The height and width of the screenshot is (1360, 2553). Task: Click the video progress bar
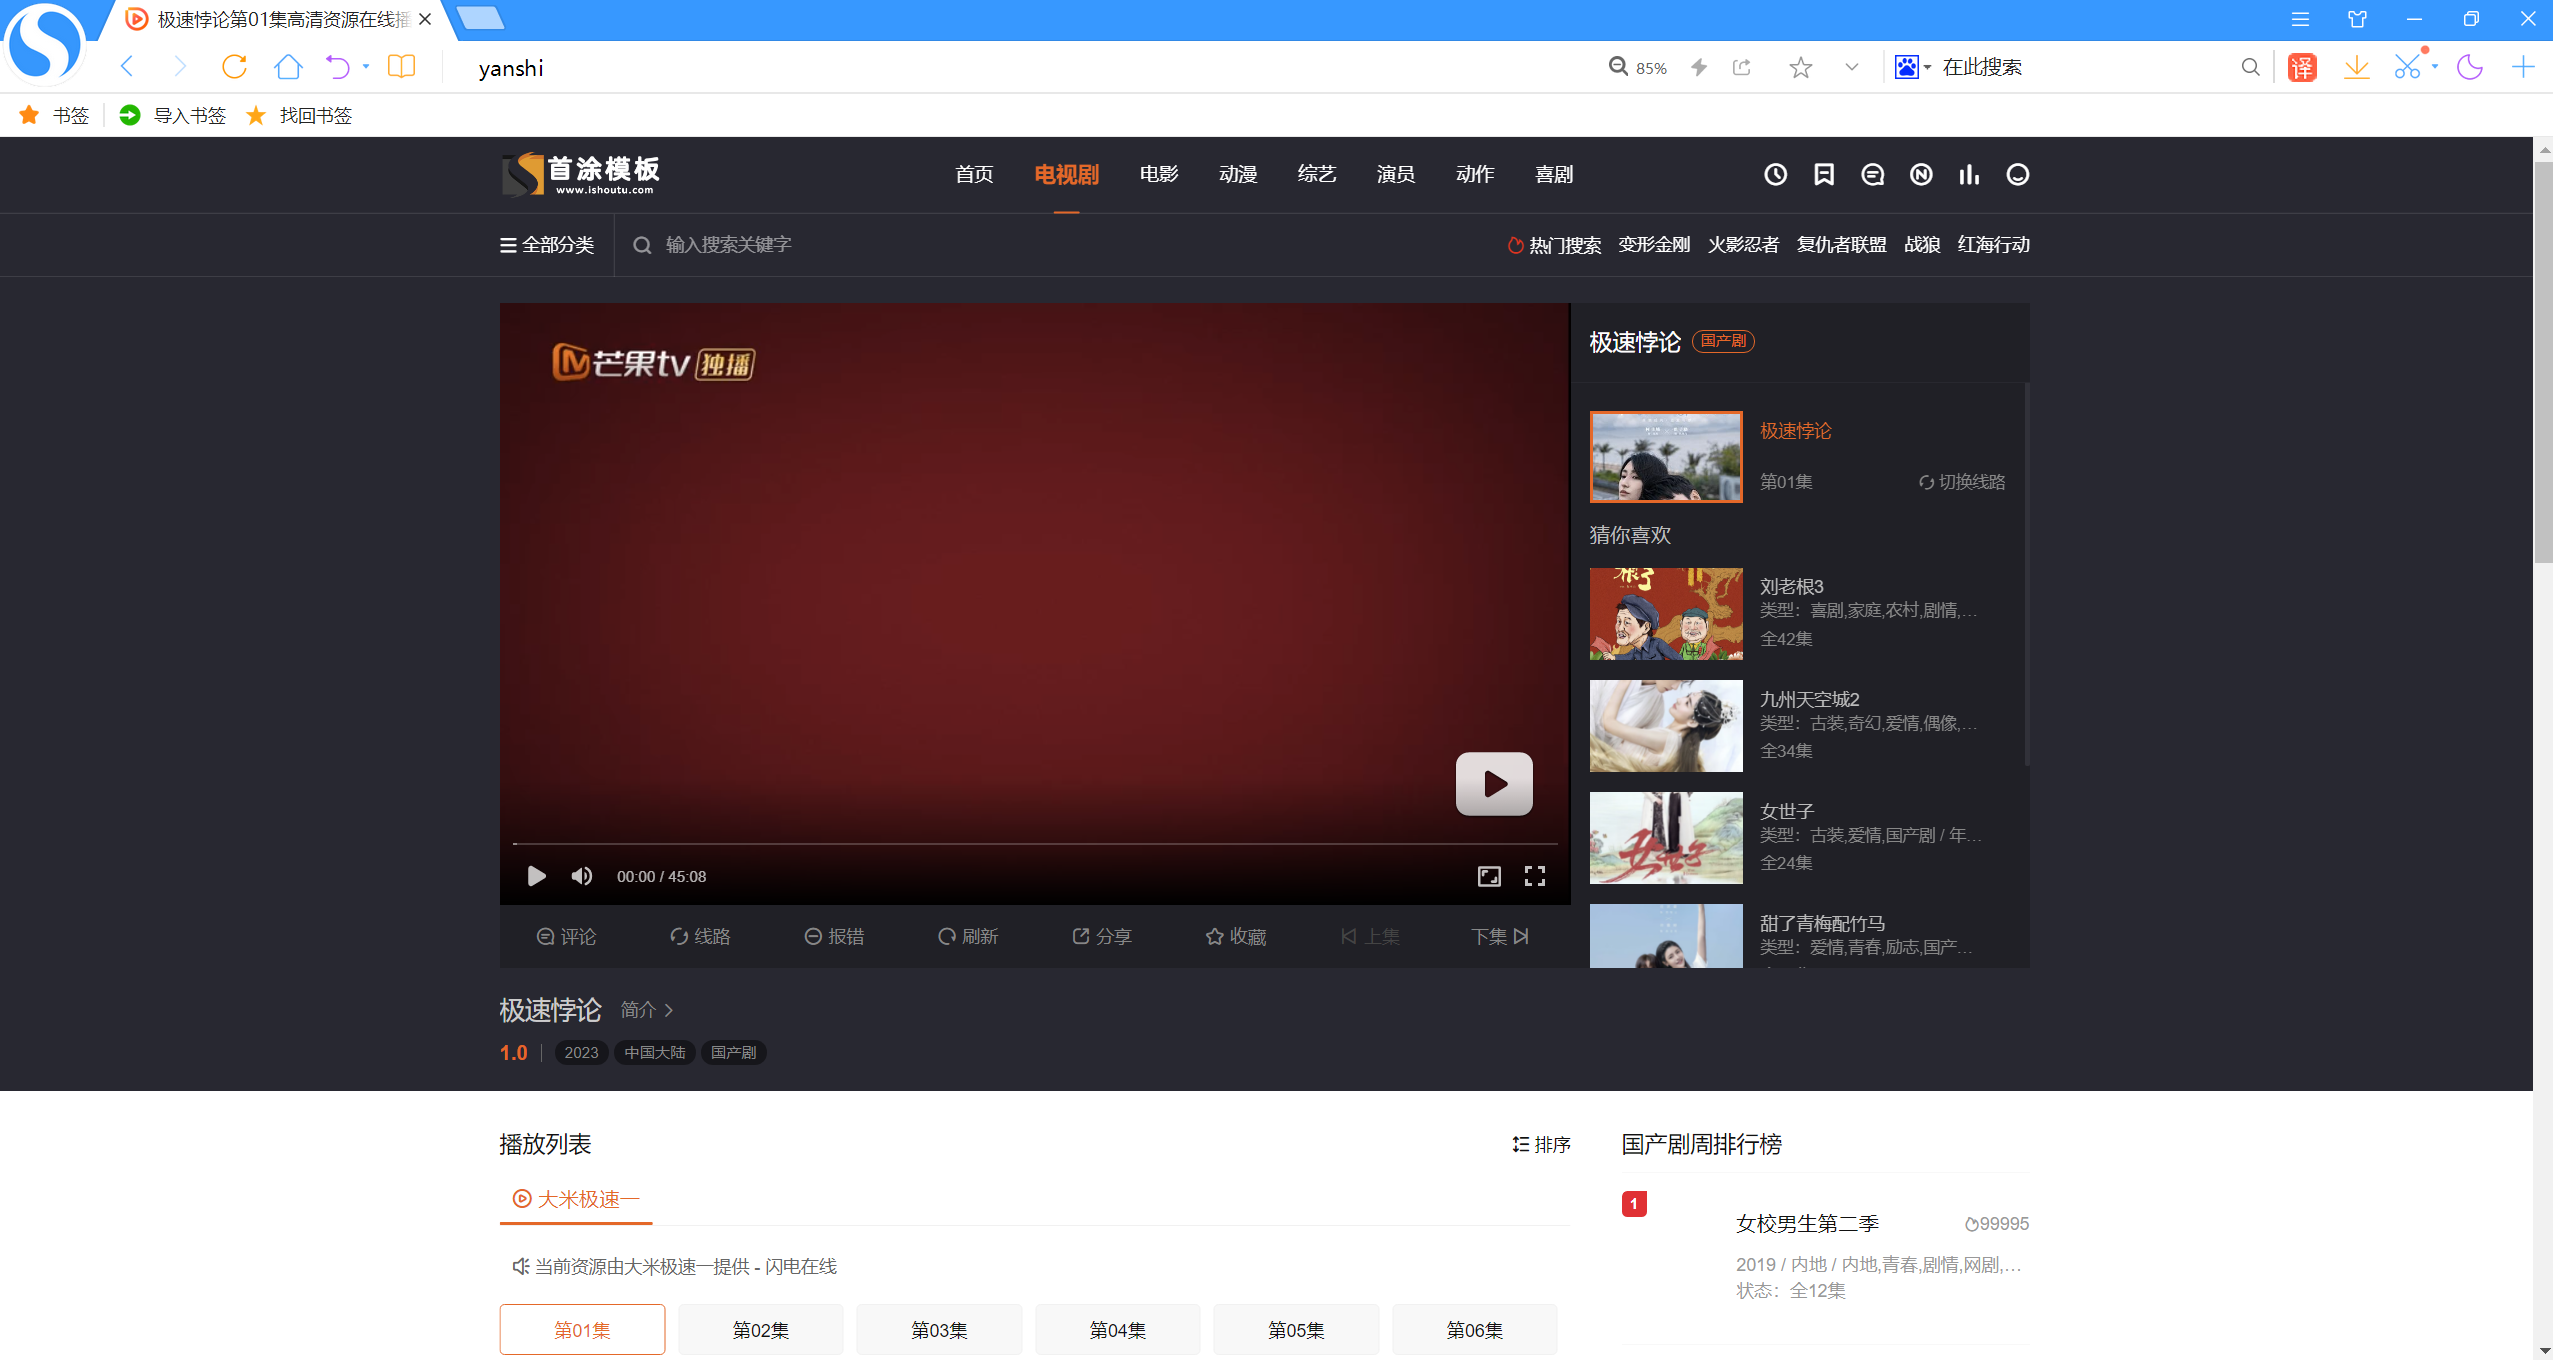click(1034, 844)
